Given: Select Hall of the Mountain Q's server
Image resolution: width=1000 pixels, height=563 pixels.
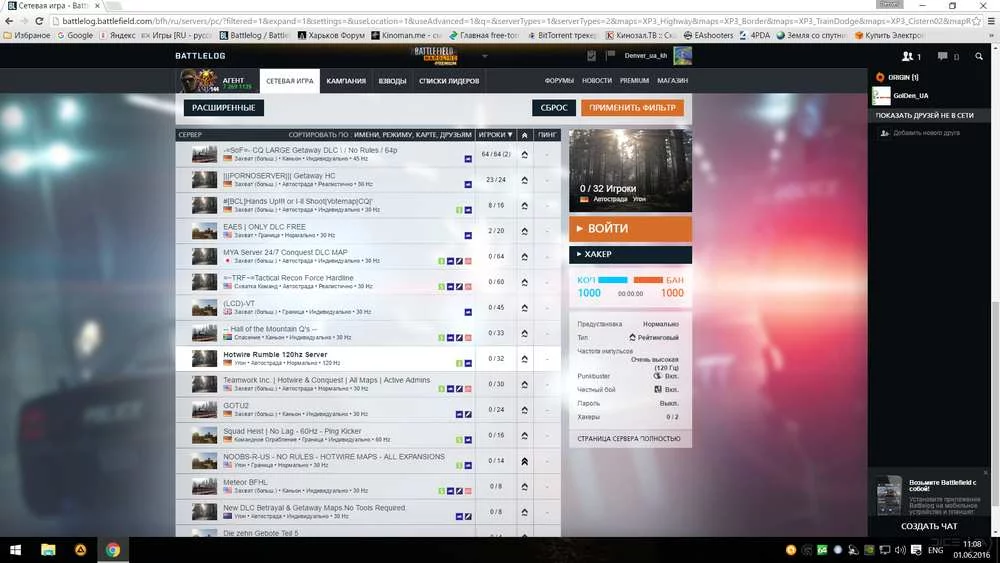Looking at the screenshot, I should point(368,333).
